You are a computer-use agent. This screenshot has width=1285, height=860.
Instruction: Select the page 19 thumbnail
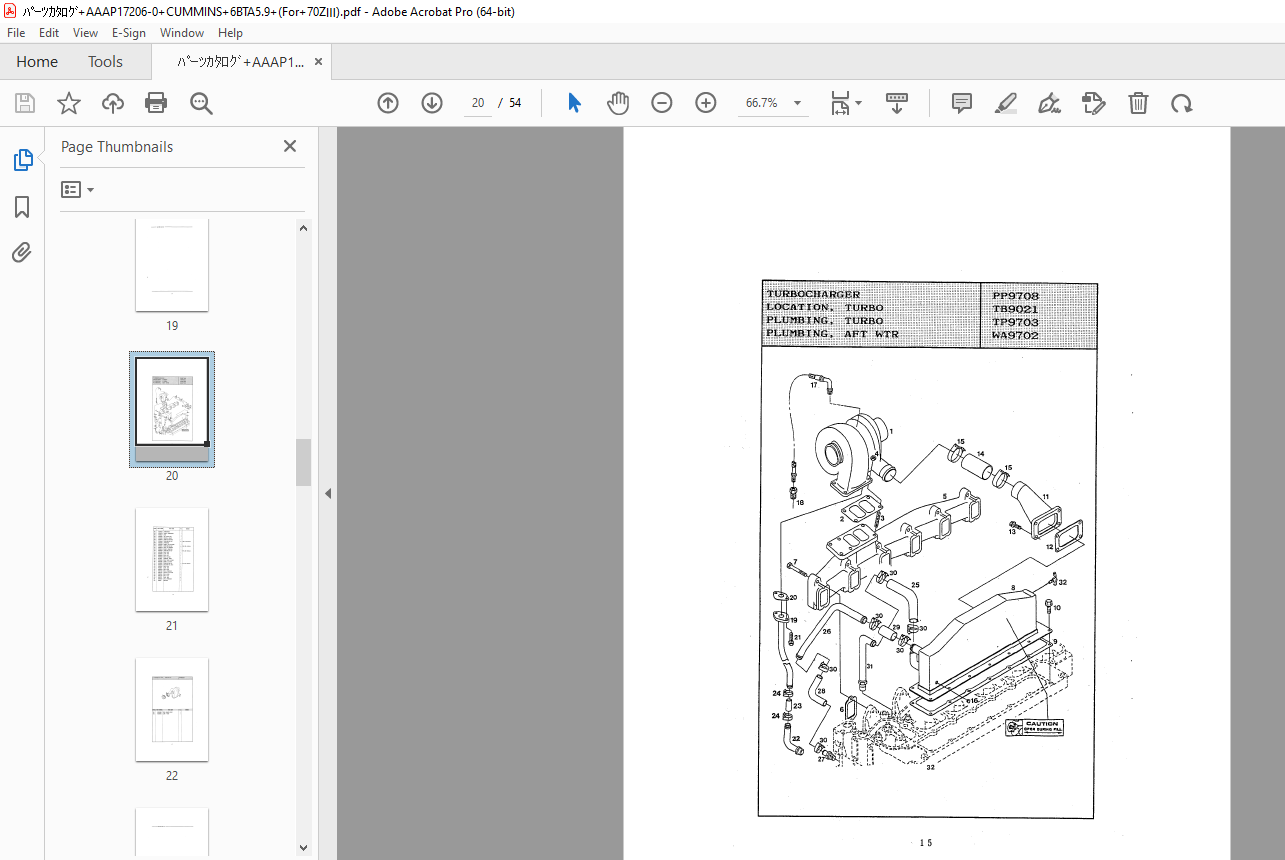[172, 266]
